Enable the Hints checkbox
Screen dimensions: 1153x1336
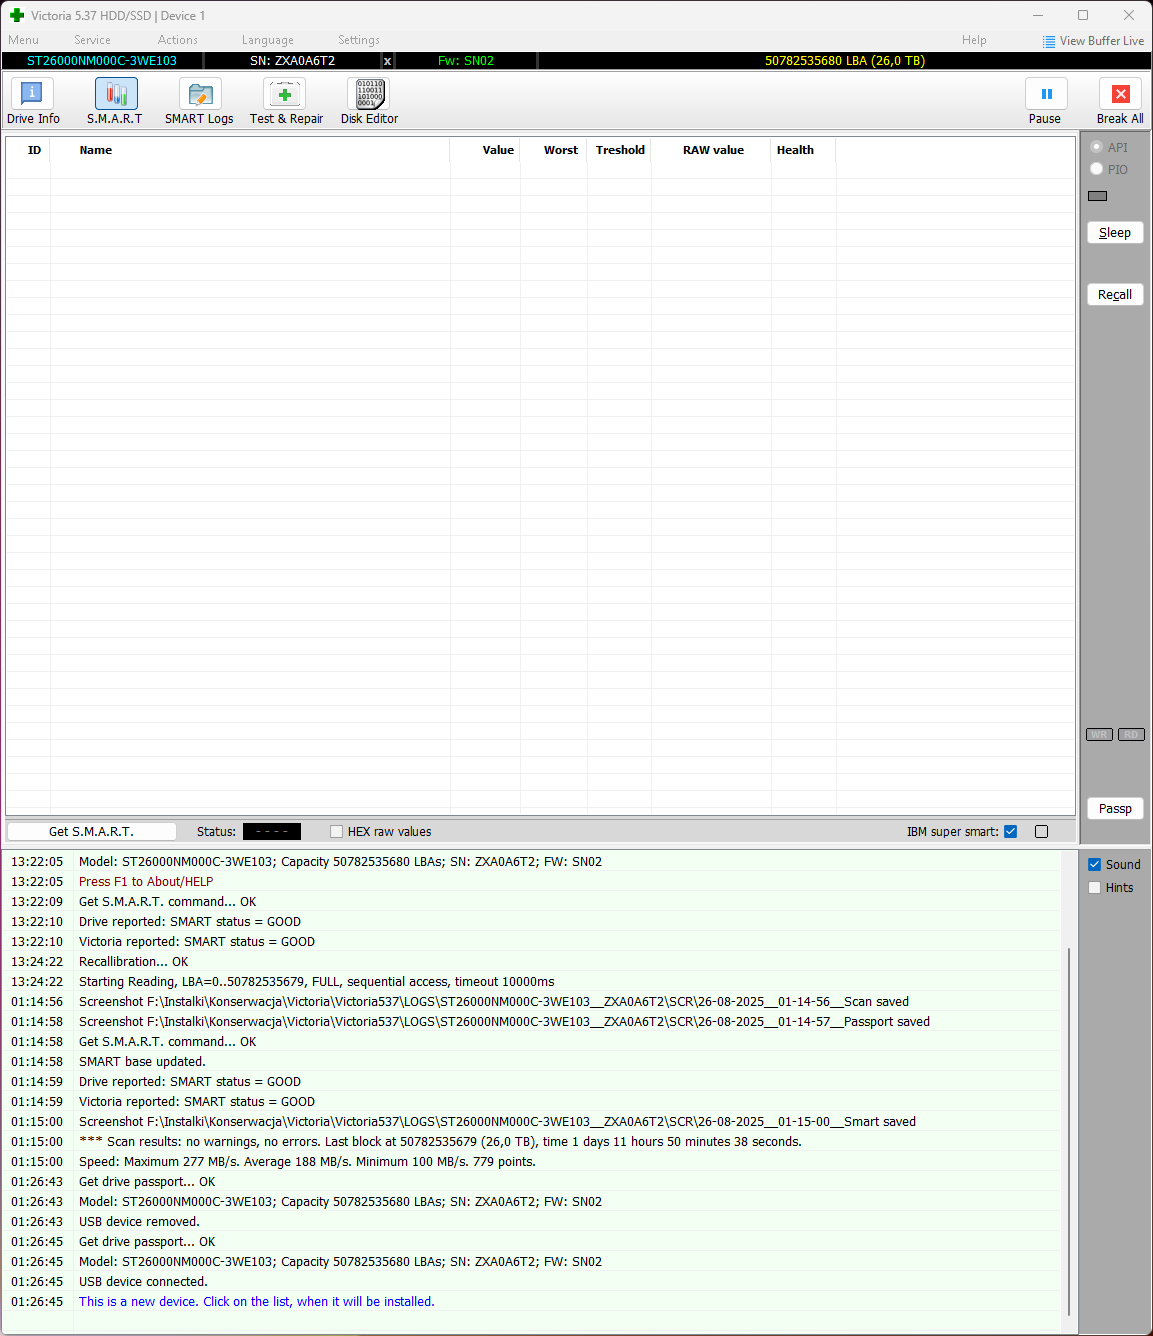[1095, 888]
